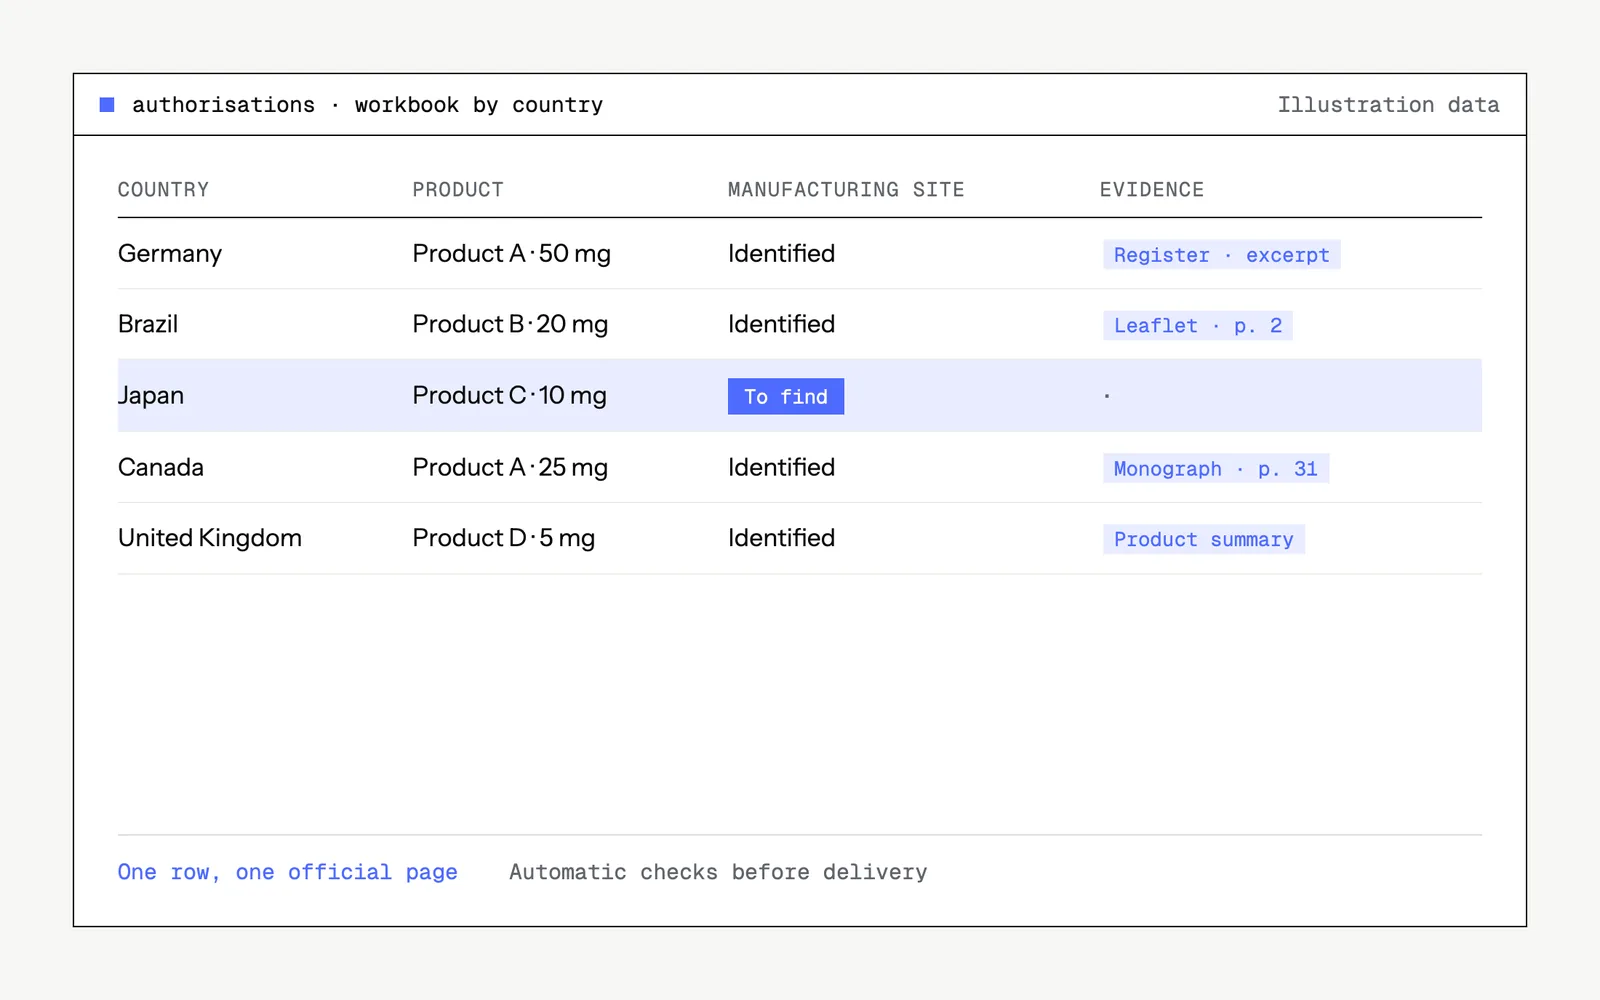
Task: Click 'Identified' in the Brazil row
Action: click(x=781, y=324)
